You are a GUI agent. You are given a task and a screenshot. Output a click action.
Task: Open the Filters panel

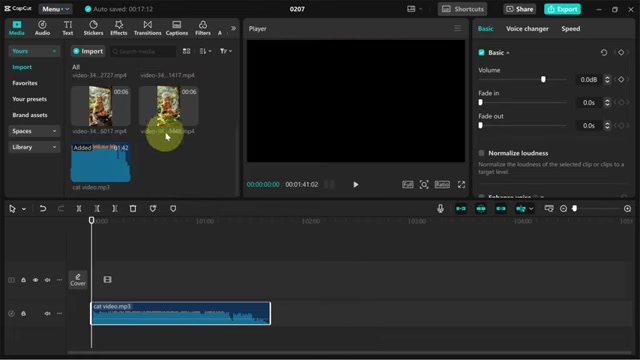tap(203, 28)
